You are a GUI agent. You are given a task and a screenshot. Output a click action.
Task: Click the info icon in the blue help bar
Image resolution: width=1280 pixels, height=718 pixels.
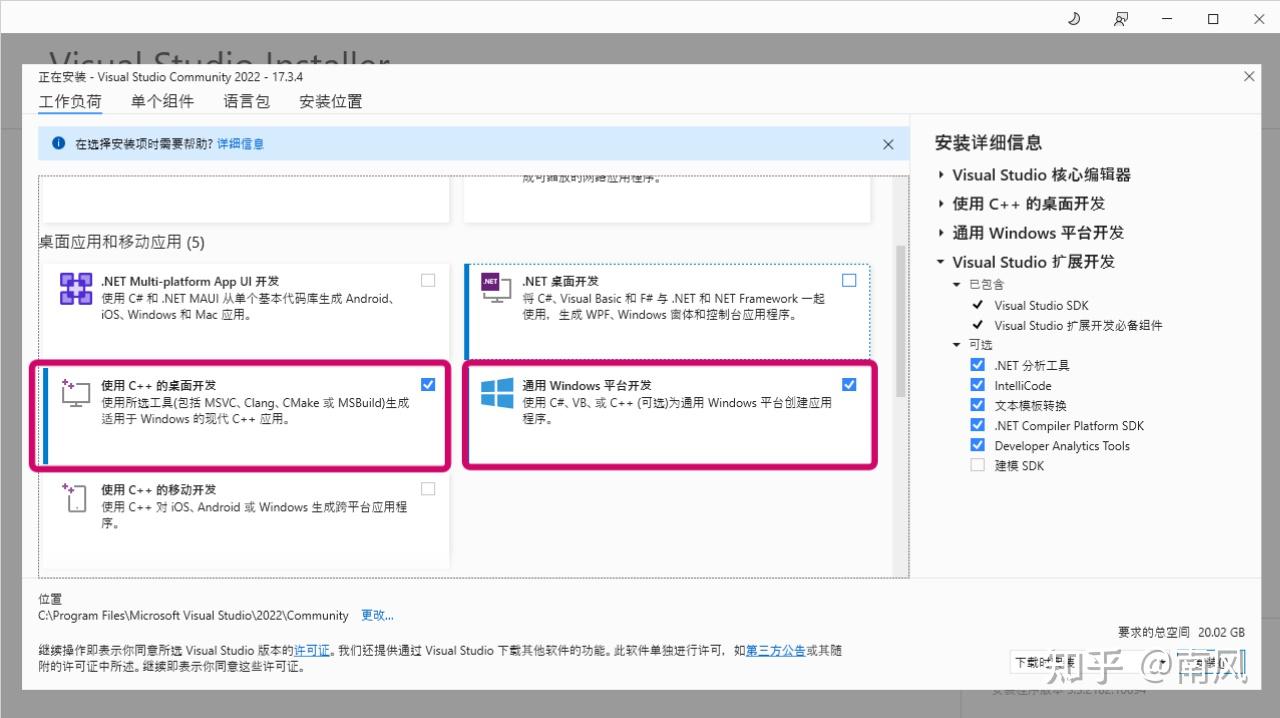[x=57, y=144]
